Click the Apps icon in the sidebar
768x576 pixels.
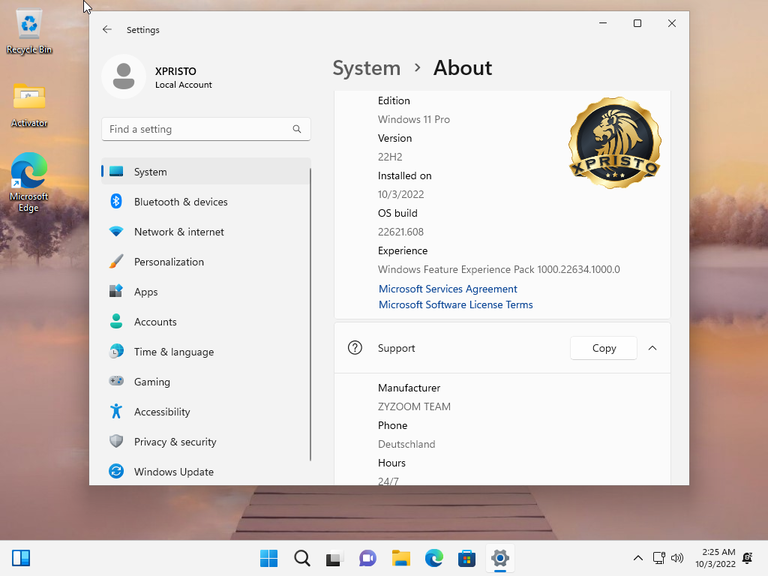pyautogui.click(x=116, y=291)
